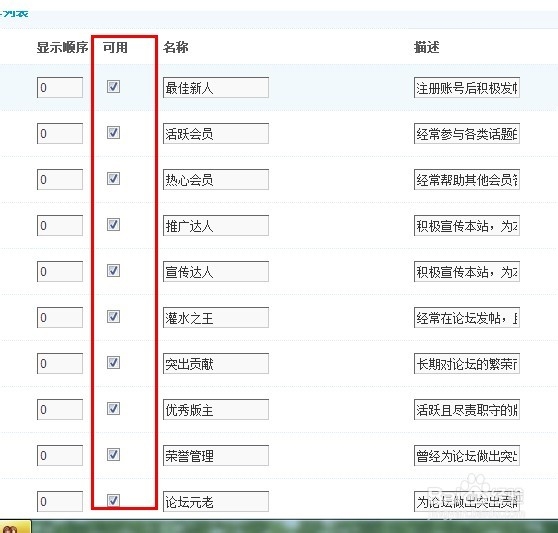This screenshot has height=533, width=558.
Task: Click the display order field for 优秀版主
Action: click(60, 410)
